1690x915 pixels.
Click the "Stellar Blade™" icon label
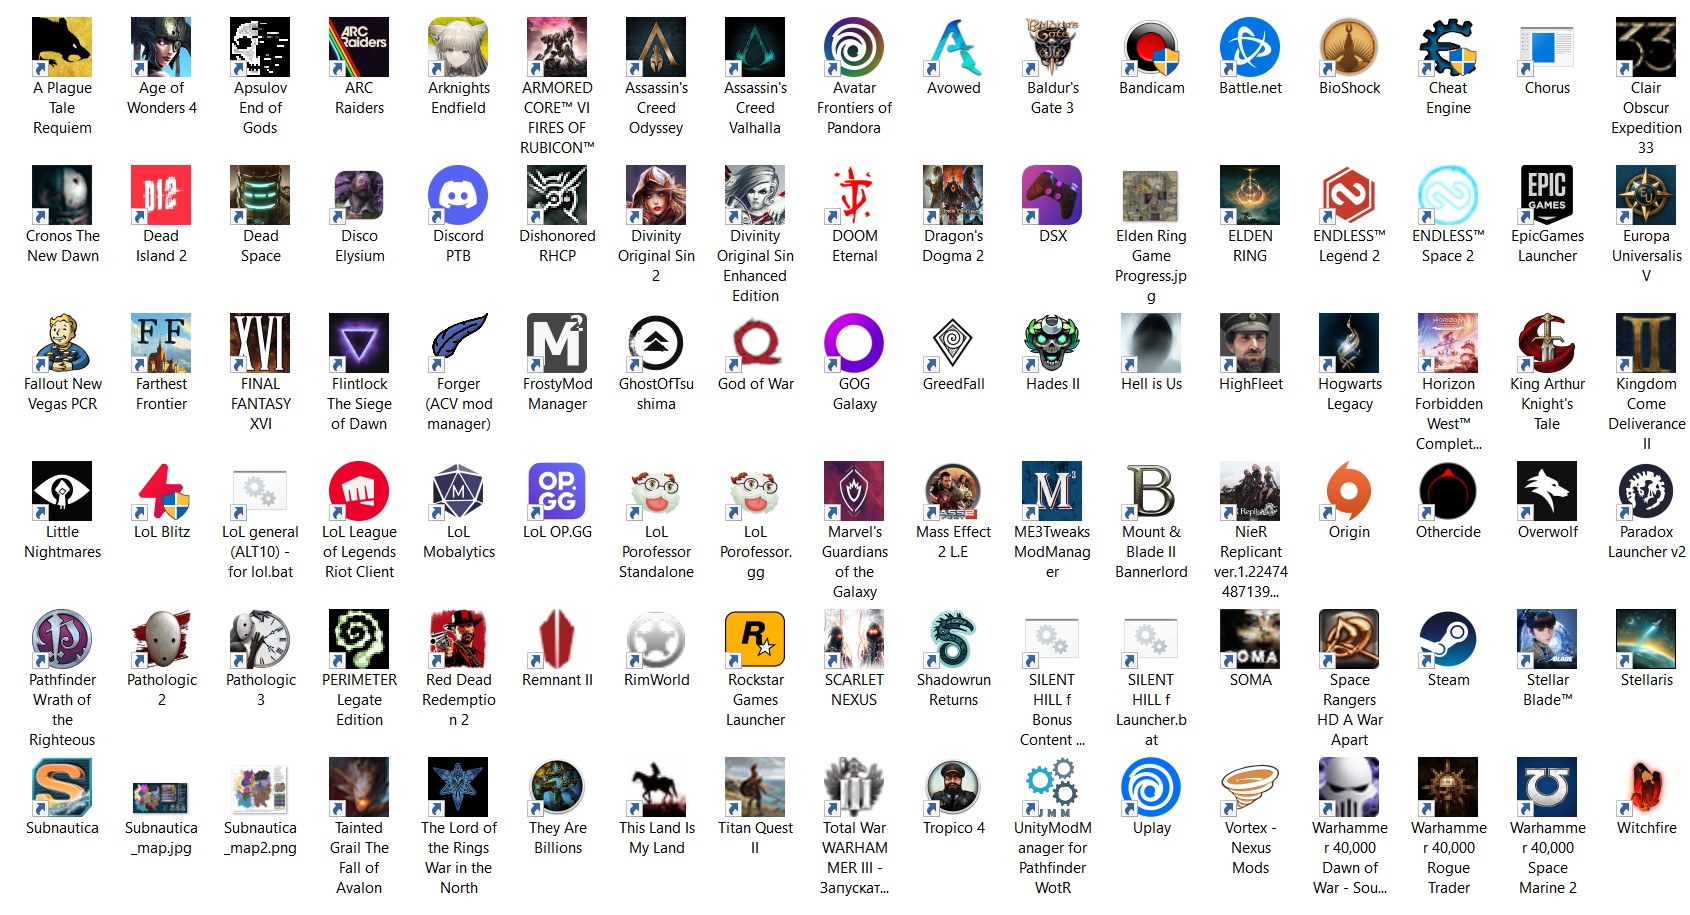pyautogui.click(x=1547, y=690)
